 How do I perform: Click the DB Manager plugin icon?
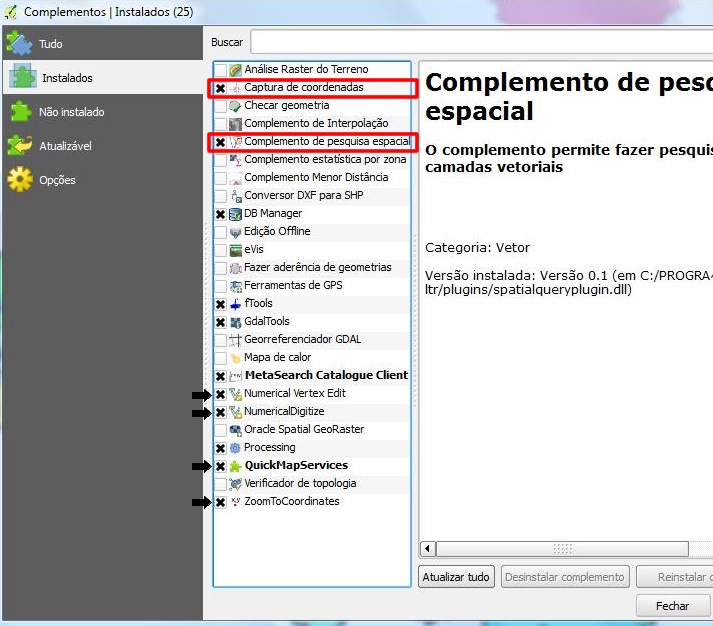pos(235,214)
